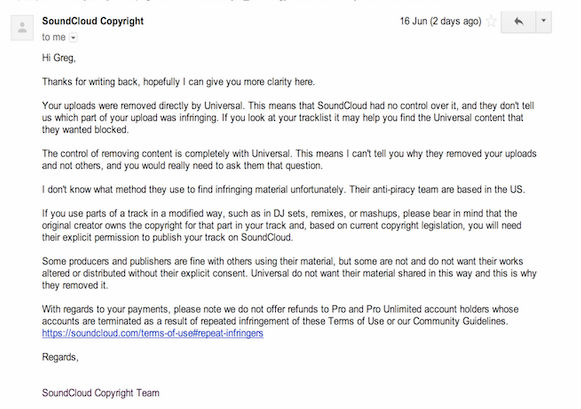This screenshot has width=581, height=409.
Task: Star this email from SoundCloud Copyright
Action: pyautogui.click(x=491, y=21)
